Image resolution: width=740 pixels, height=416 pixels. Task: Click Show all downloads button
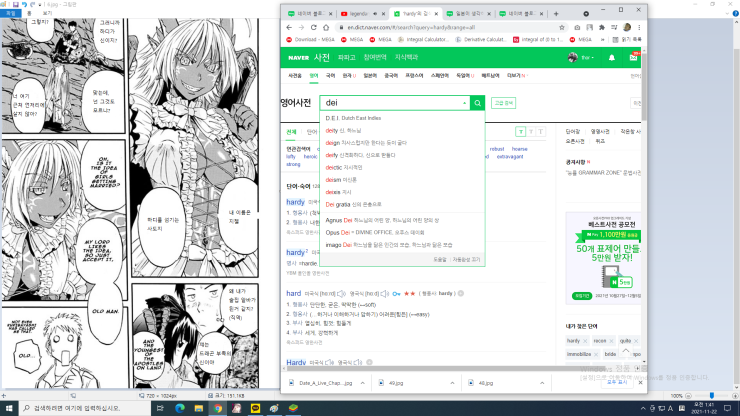click(617, 382)
